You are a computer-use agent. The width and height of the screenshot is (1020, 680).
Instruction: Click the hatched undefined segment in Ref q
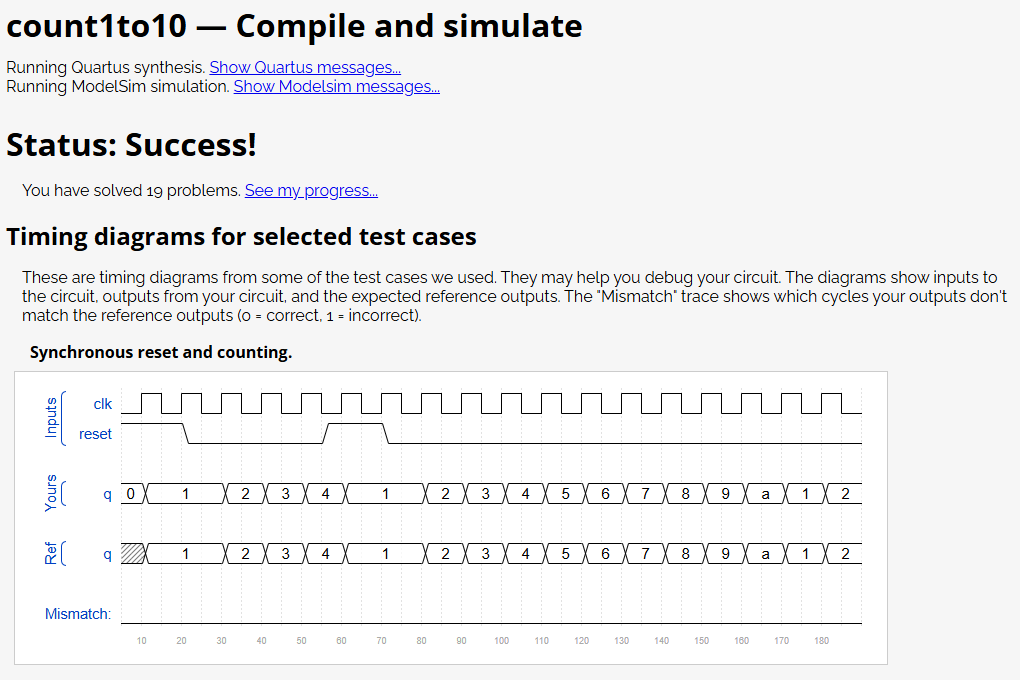tap(133, 554)
